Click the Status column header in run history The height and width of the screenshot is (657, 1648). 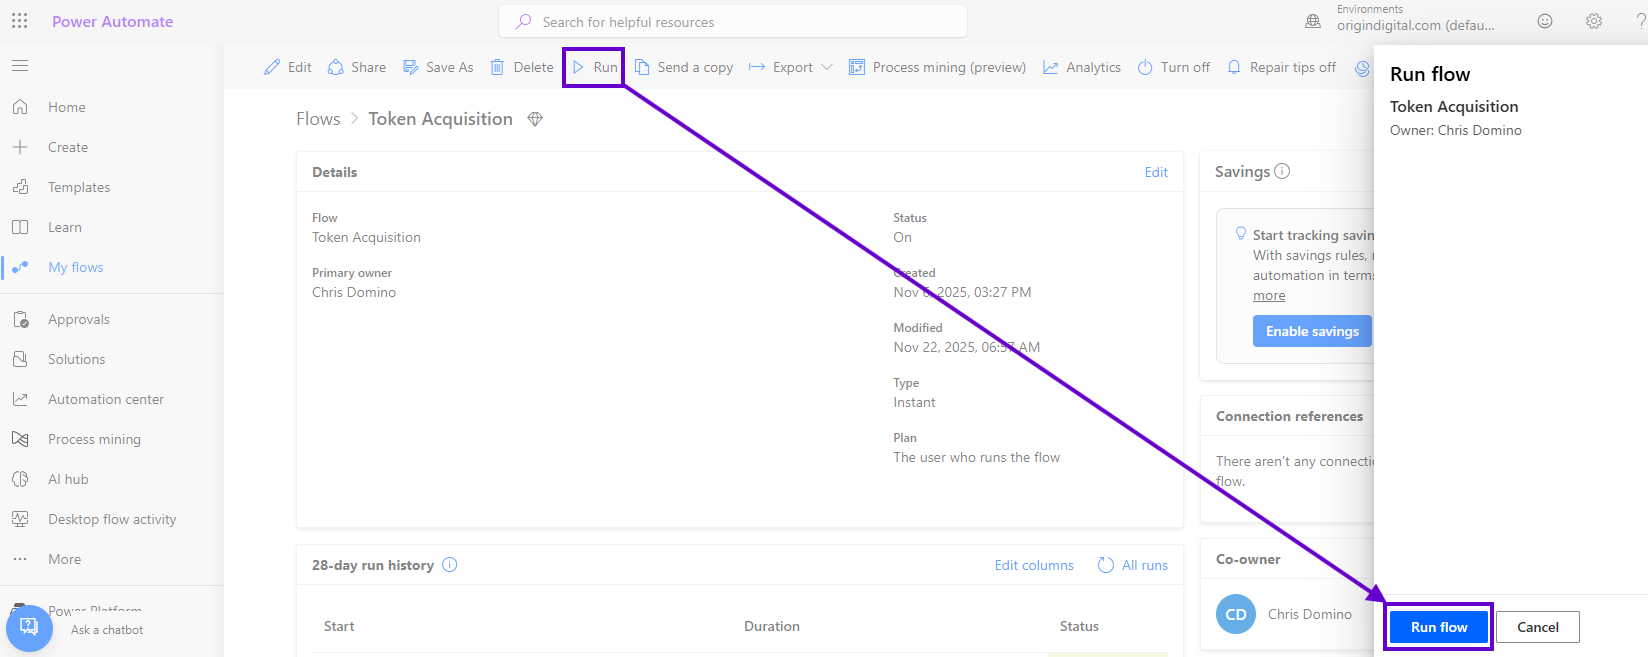click(1079, 626)
